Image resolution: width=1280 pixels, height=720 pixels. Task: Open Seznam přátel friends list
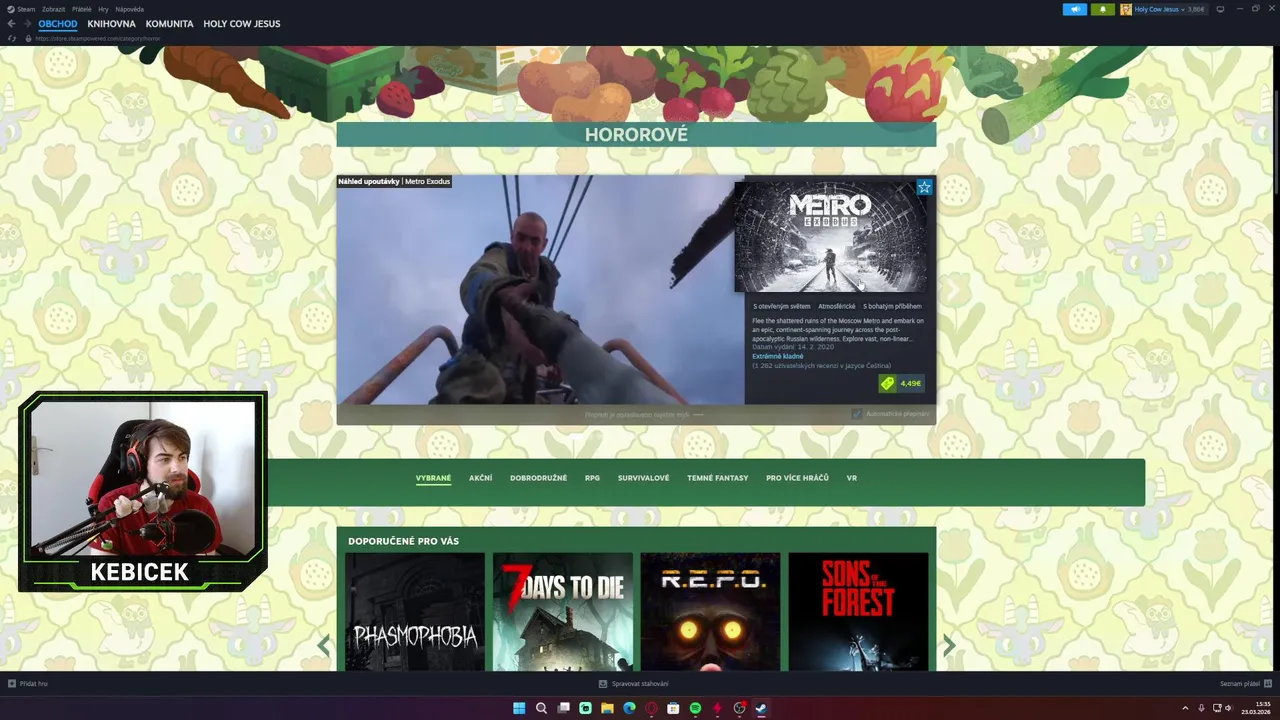point(1240,684)
